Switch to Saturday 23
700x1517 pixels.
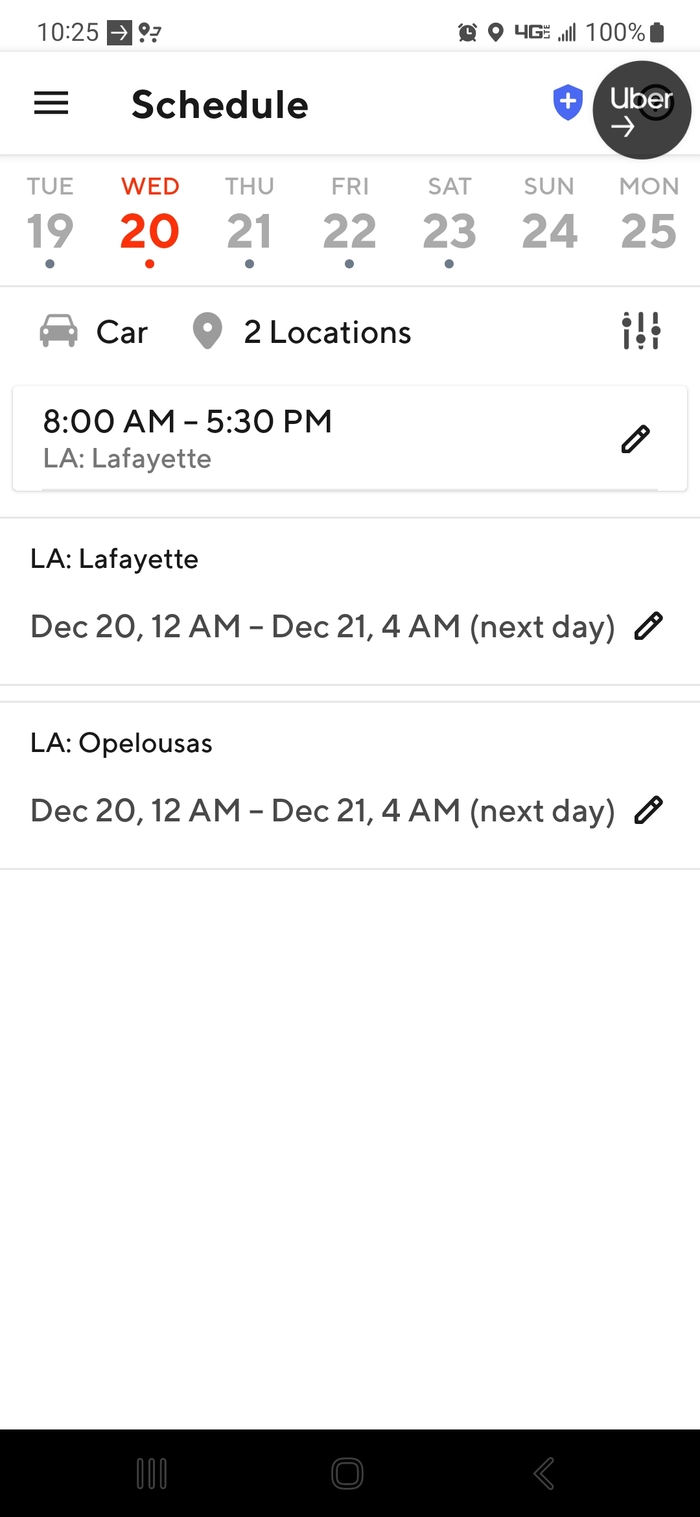(449, 220)
